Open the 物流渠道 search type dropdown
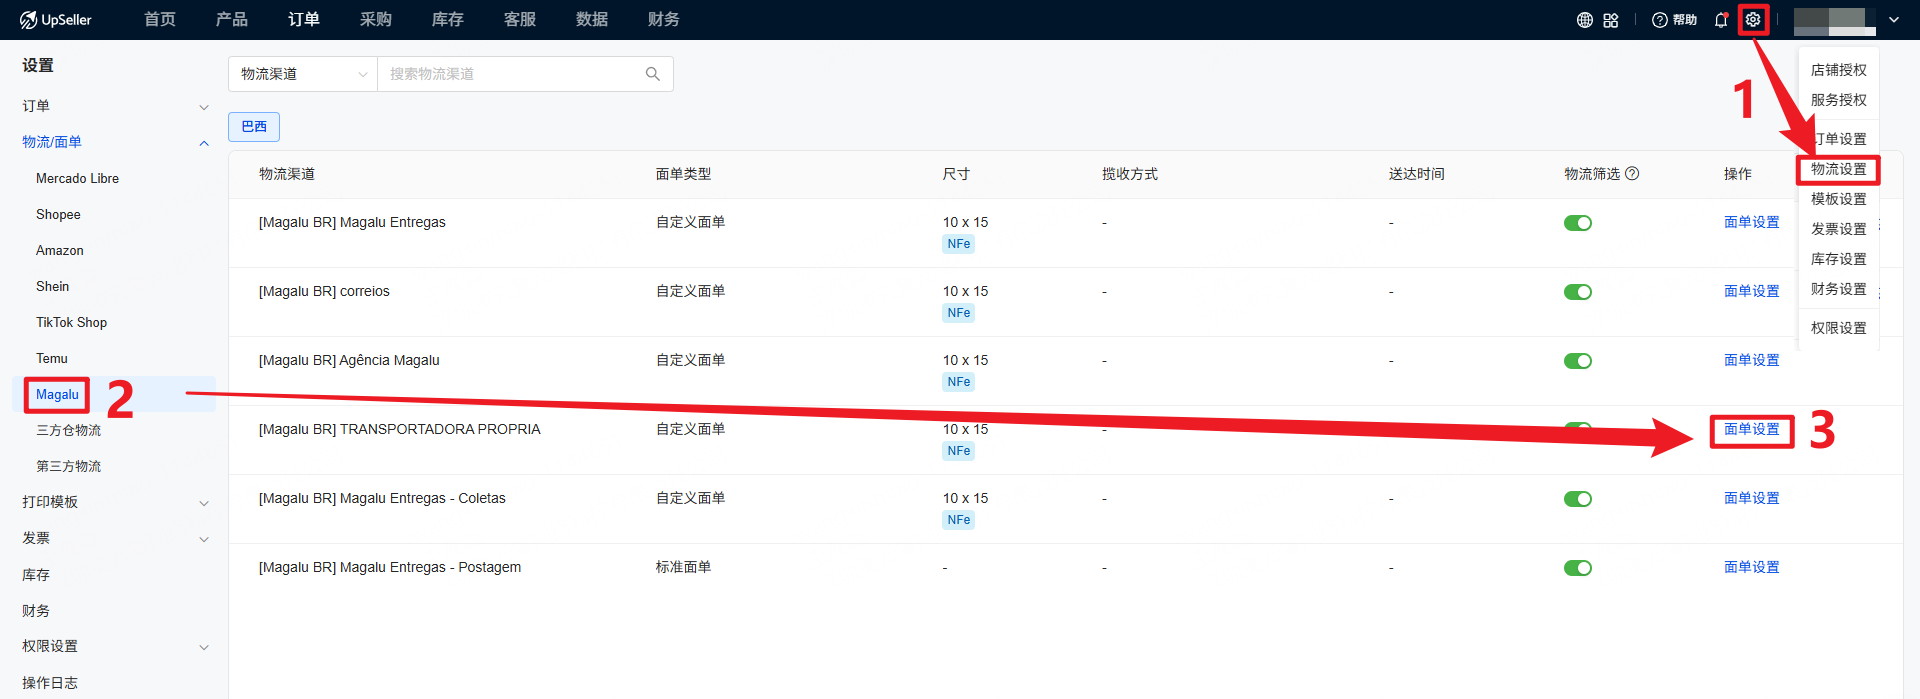 pos(303,74)
